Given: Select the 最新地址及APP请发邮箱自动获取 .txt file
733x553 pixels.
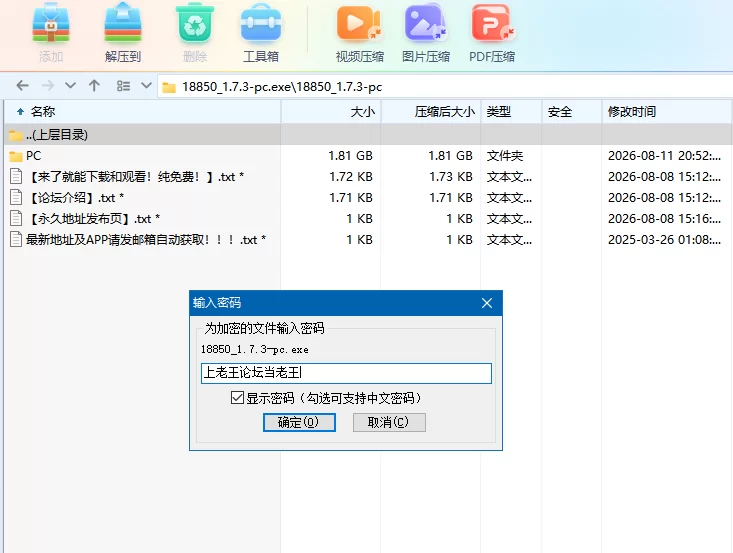Looking at the screenshot, I should pyautogui.click(x=368, y=240).
